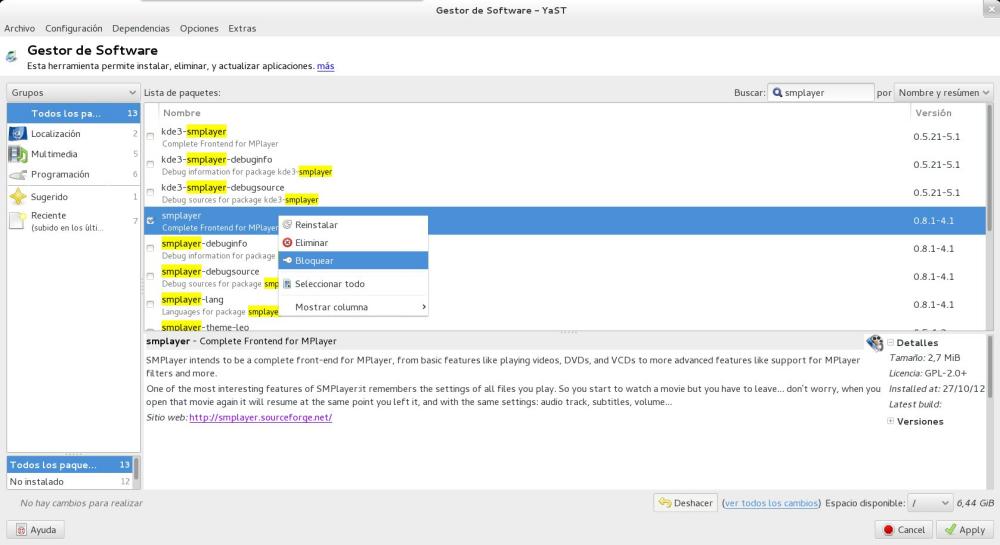This screenshot has width=1000, height=545.
Task: Click the Seleccionar todo icon
Action: pos(287,284)
